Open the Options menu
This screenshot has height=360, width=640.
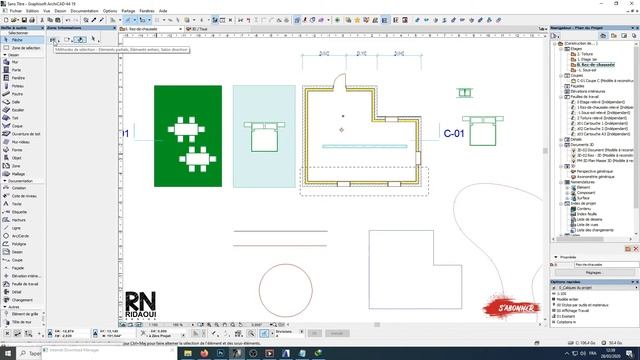110,11
